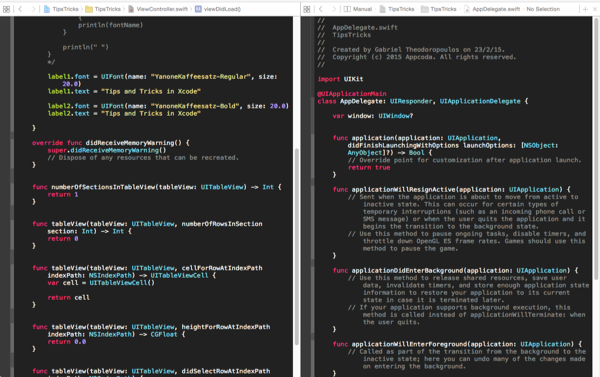
Task: Click 'applicationWillEnterForeground' function name
Action: (409, 344)
